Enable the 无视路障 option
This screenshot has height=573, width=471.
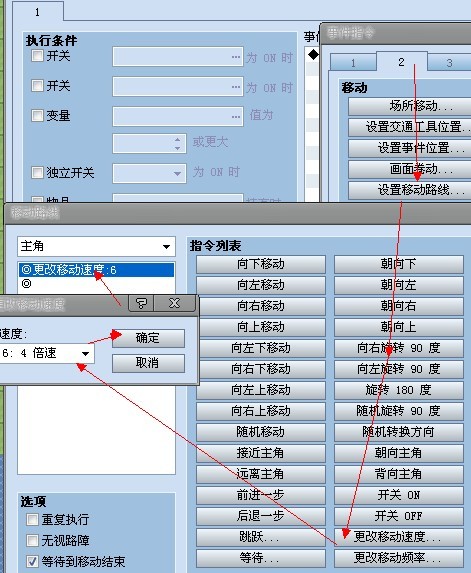click(x=32, y=540)
